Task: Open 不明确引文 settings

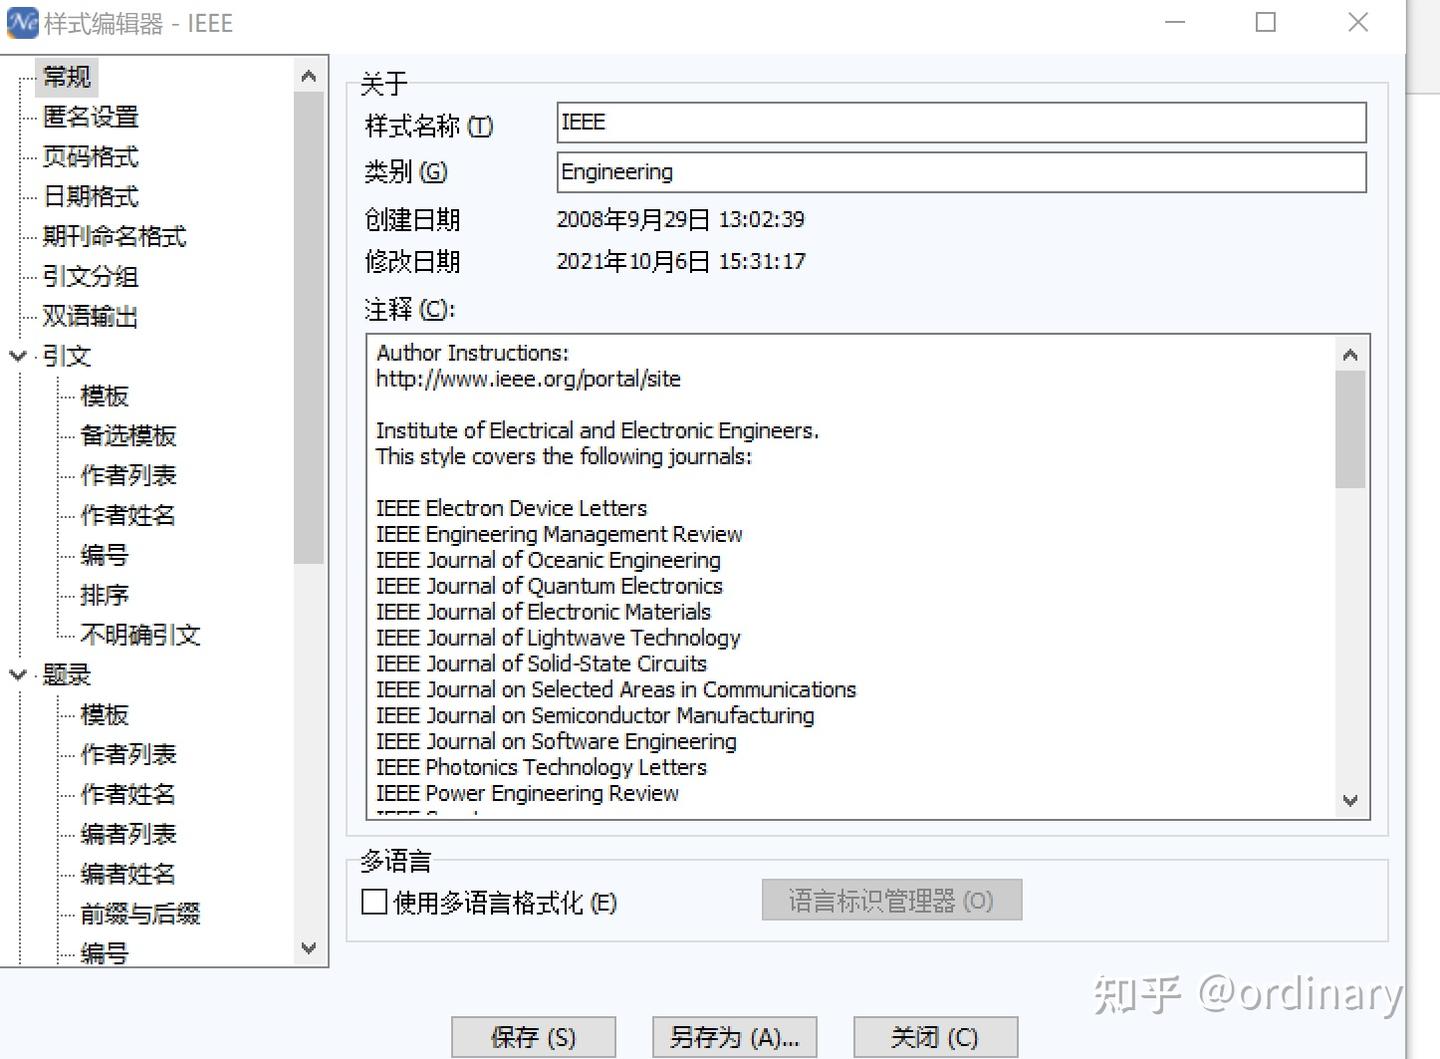Action: (140, 635)
